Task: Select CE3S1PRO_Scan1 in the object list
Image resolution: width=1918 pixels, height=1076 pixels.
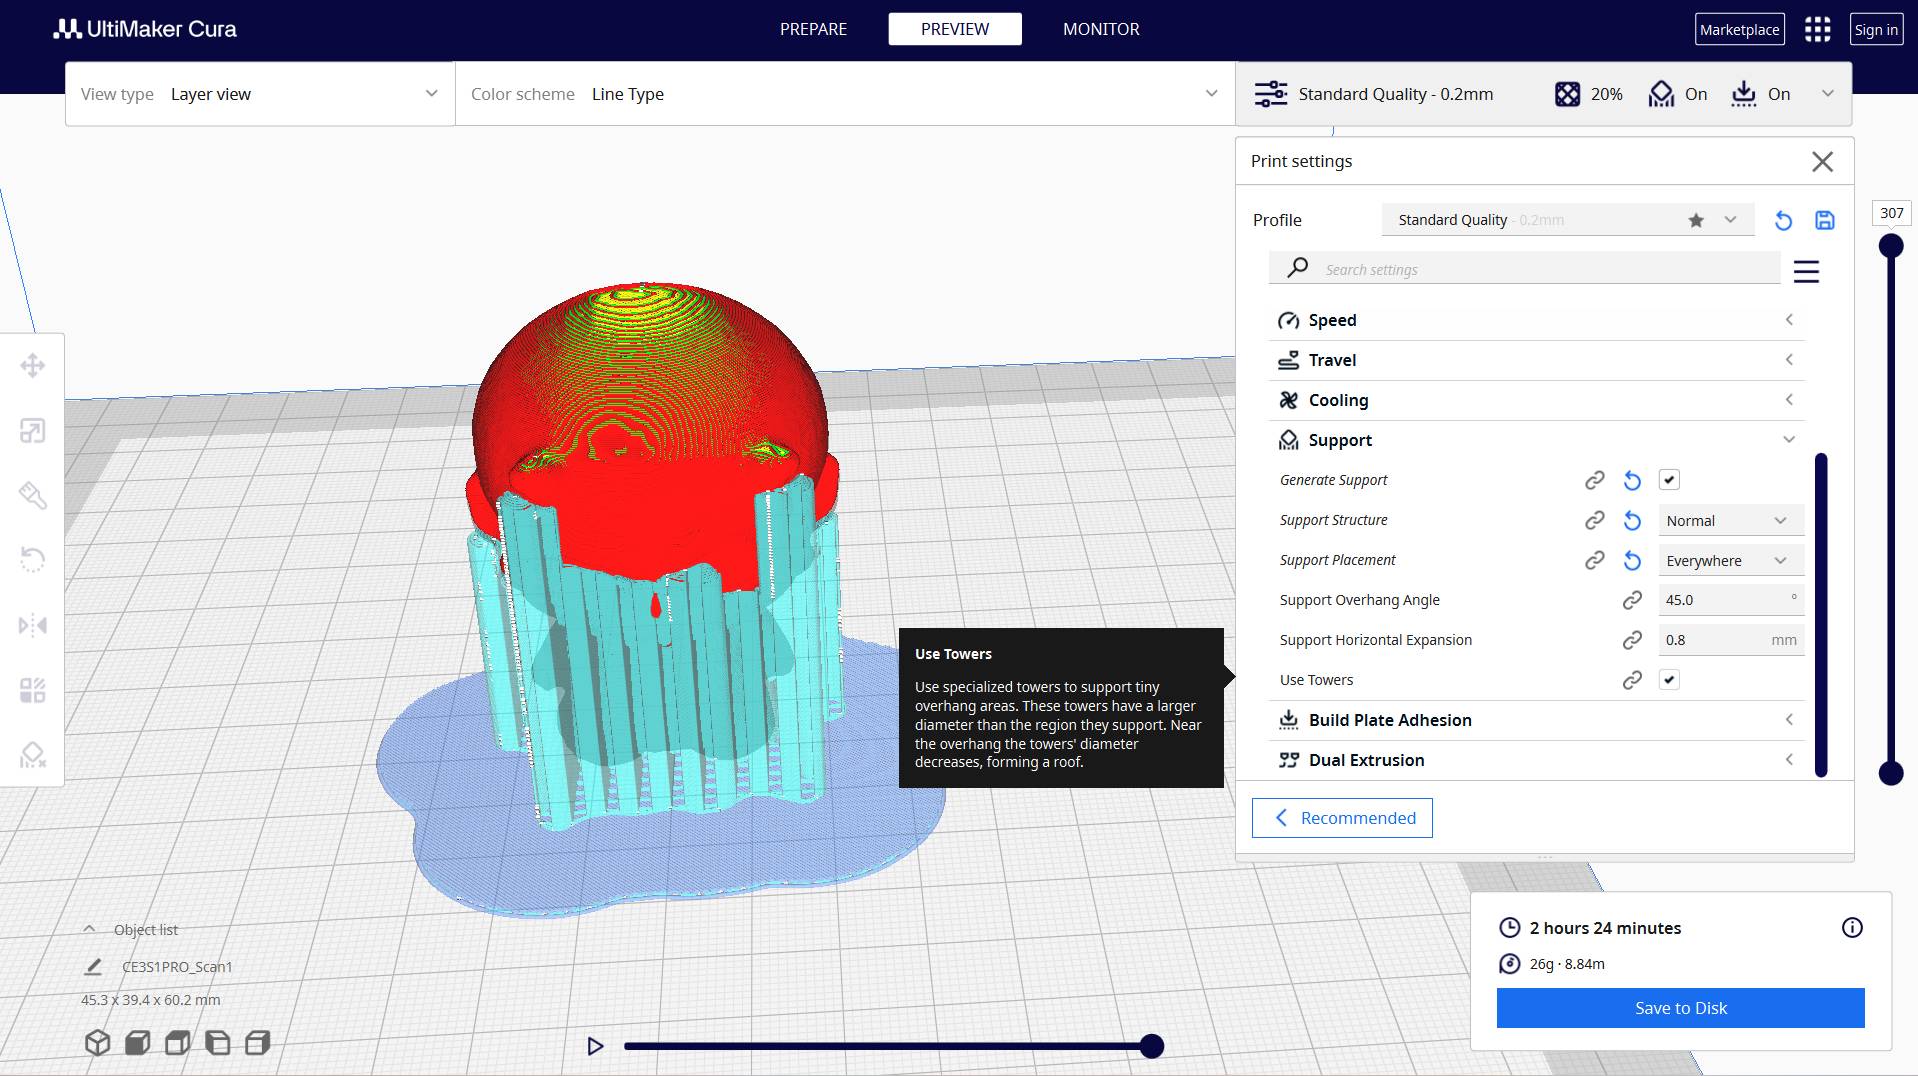Action: click(x=177, y=967)
